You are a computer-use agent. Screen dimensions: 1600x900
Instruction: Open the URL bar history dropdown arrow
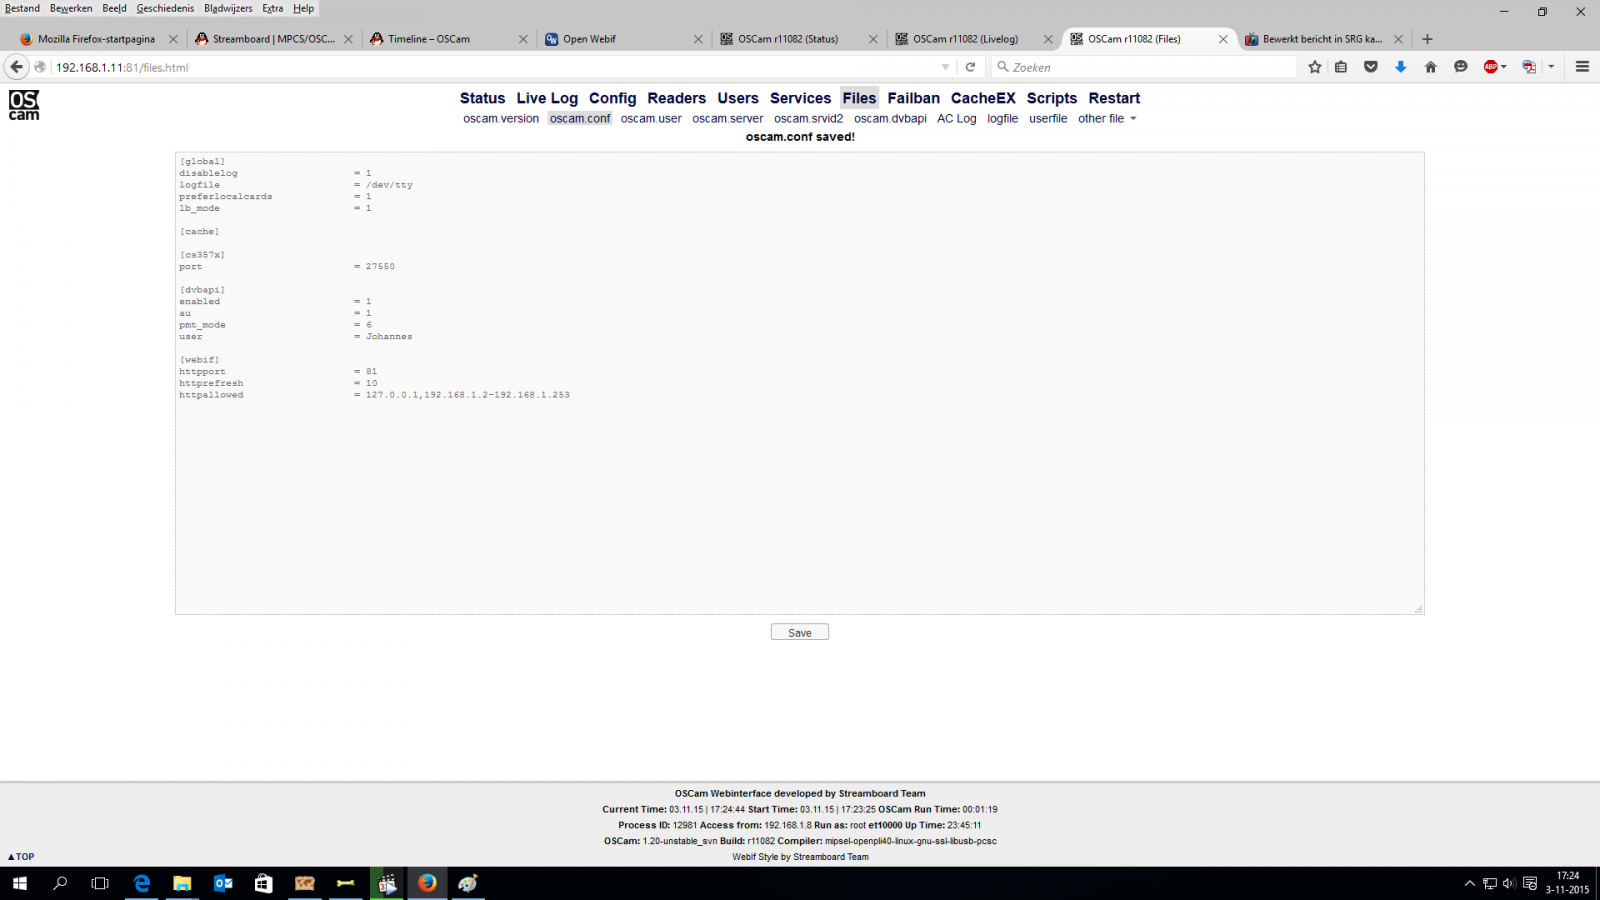click(945, 67)
